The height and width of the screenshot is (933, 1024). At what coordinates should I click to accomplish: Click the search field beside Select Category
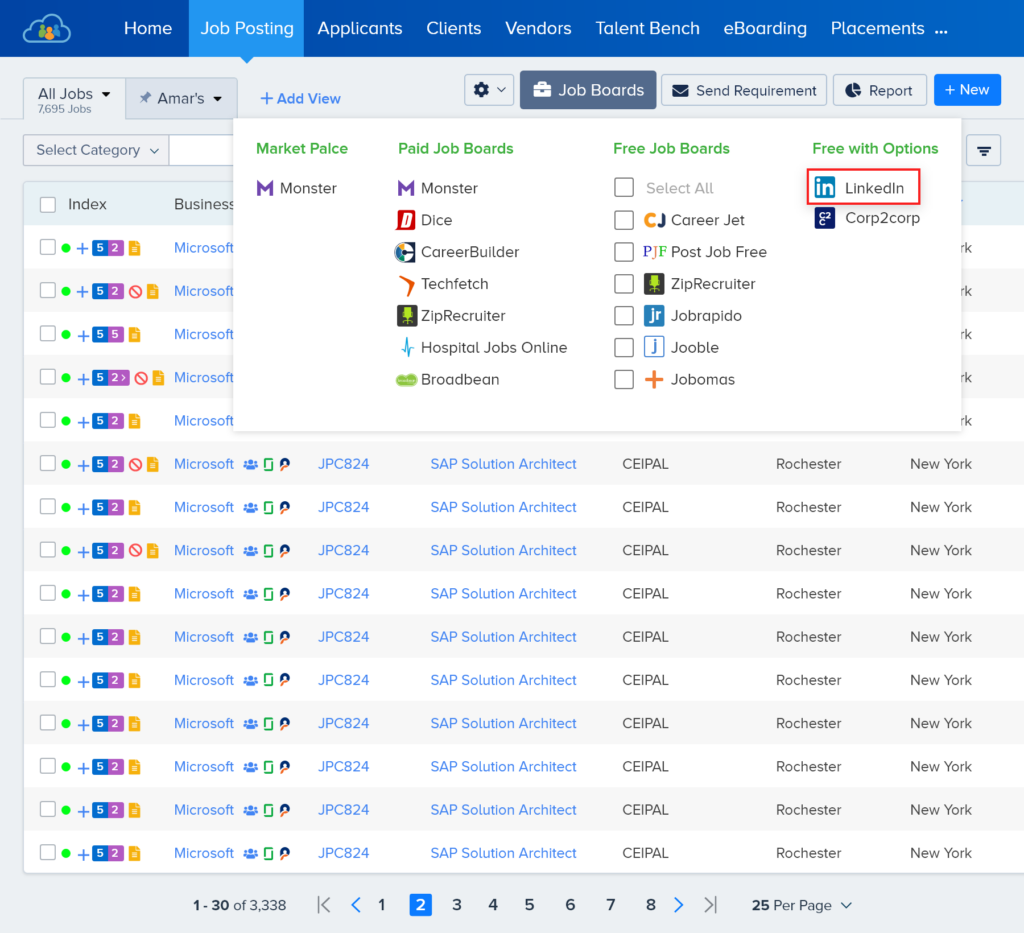[x=201, y=150]
